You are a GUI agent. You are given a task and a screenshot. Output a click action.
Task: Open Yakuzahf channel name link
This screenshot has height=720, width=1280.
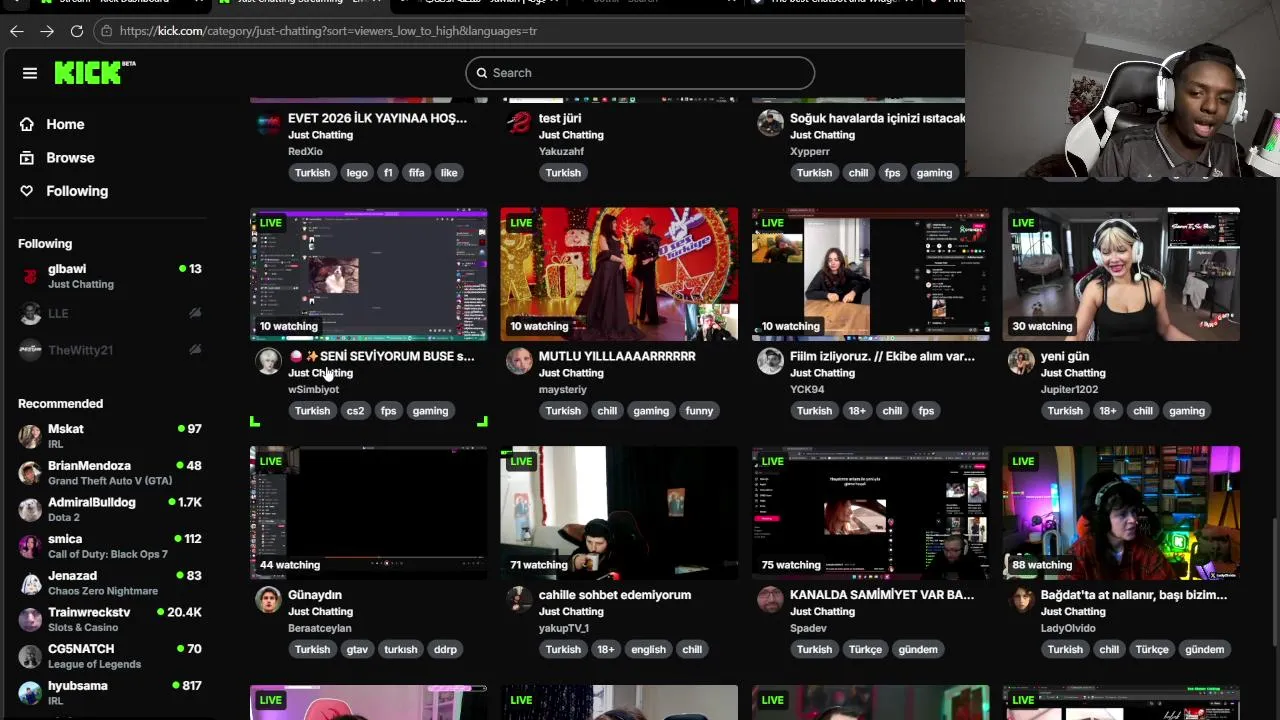[561, 151]
